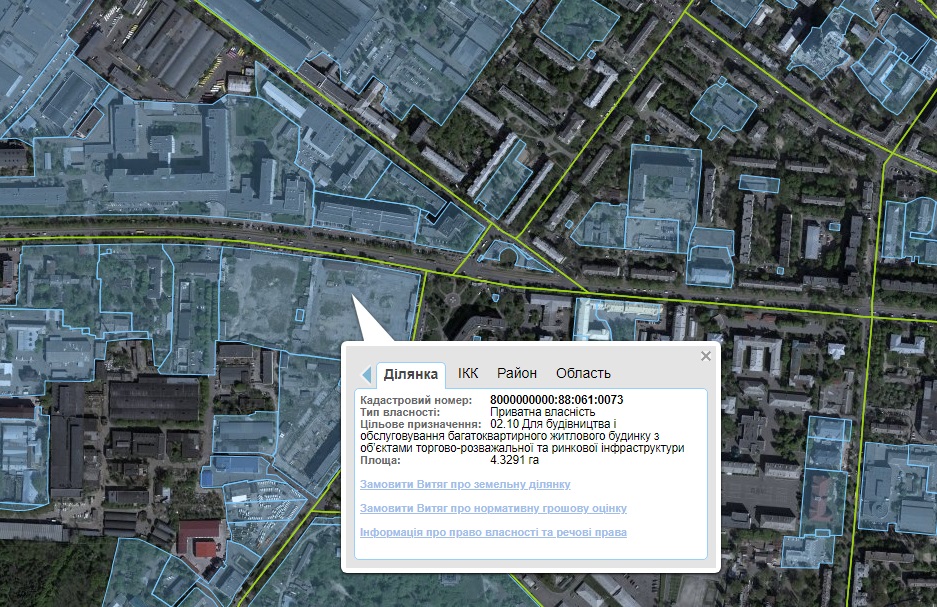Select the Ділянка tab

(x=410, y=374)
